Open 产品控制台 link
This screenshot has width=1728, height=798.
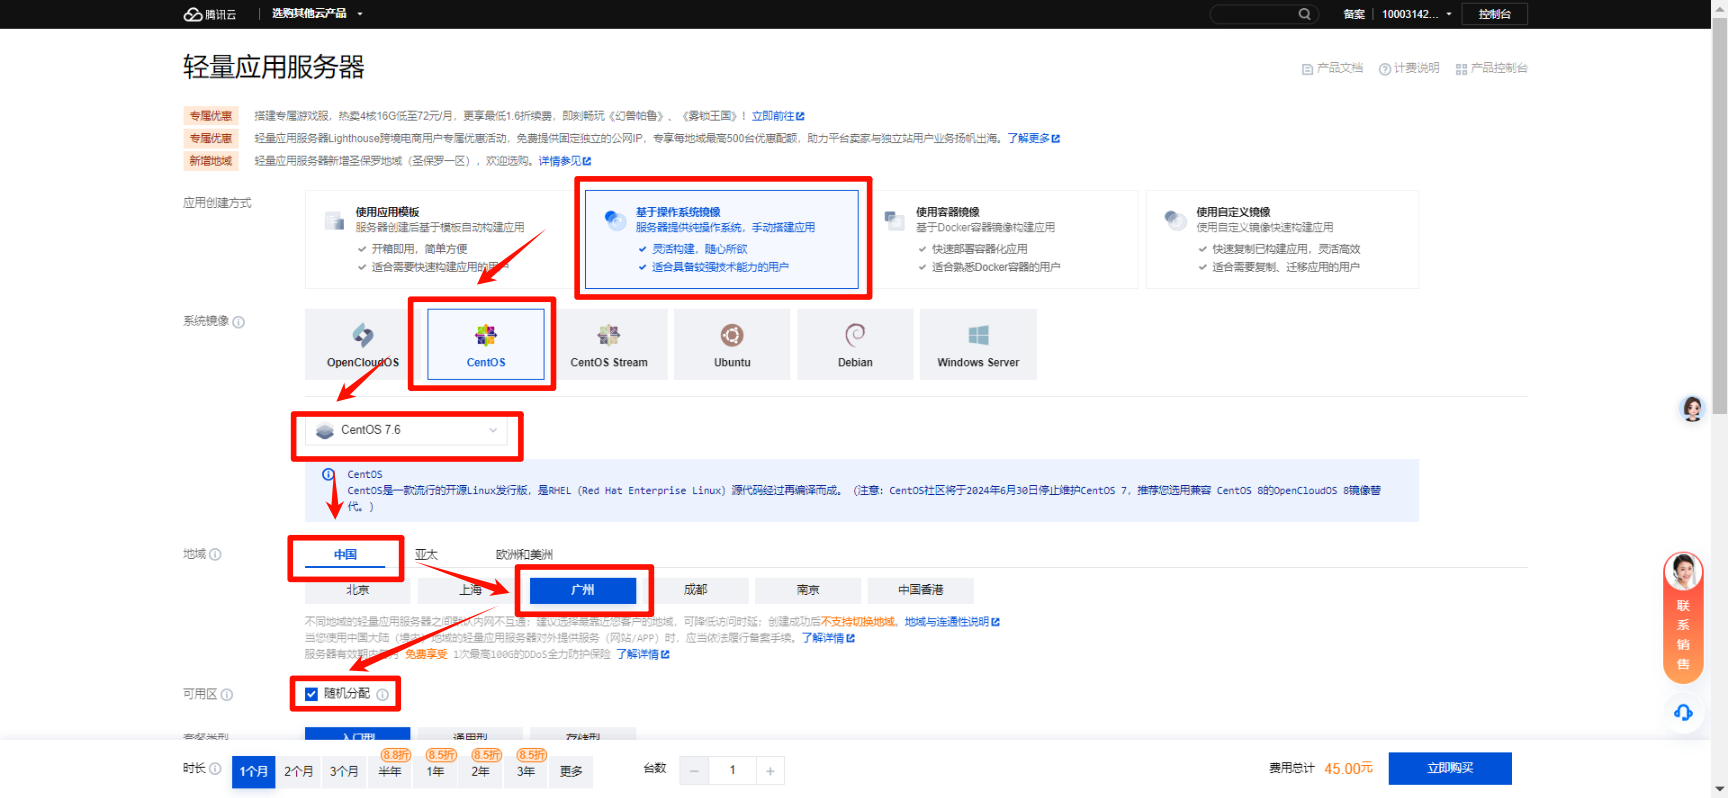1491,68
